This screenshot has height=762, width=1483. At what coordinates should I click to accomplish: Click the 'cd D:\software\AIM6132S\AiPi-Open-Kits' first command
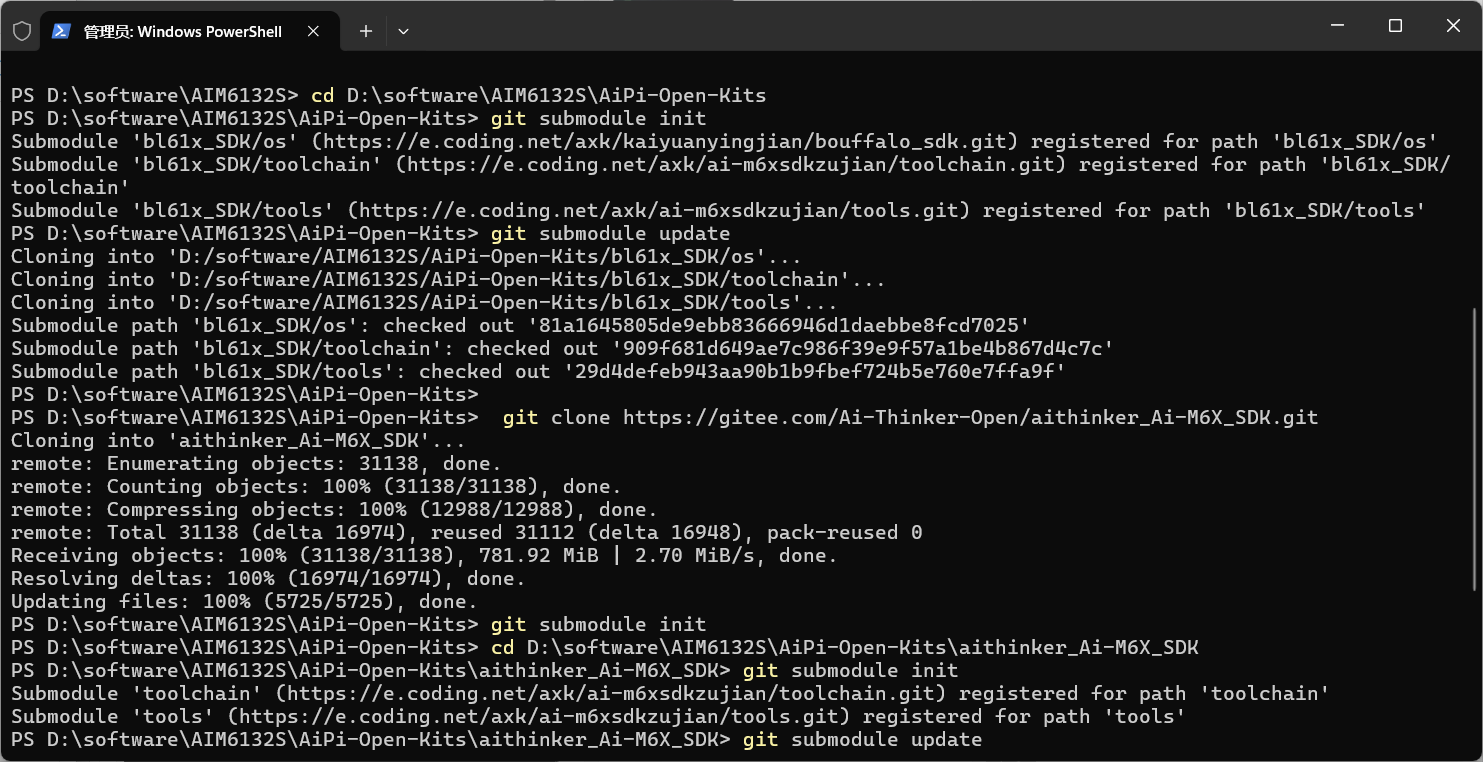(x=539, y=95)
